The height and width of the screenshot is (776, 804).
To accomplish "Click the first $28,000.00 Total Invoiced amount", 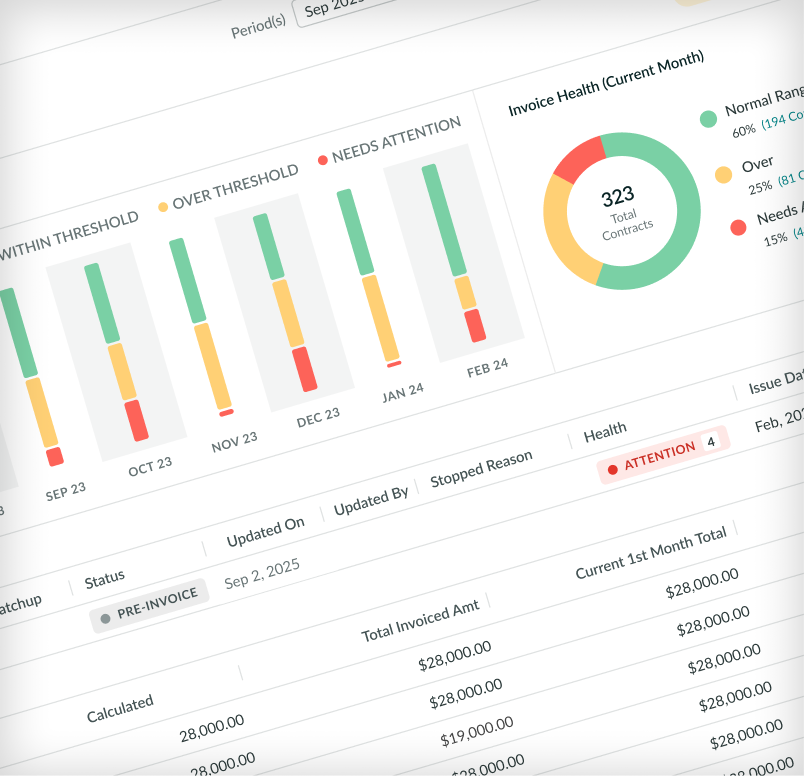I will pyautogui.click(x=455, y=655).
